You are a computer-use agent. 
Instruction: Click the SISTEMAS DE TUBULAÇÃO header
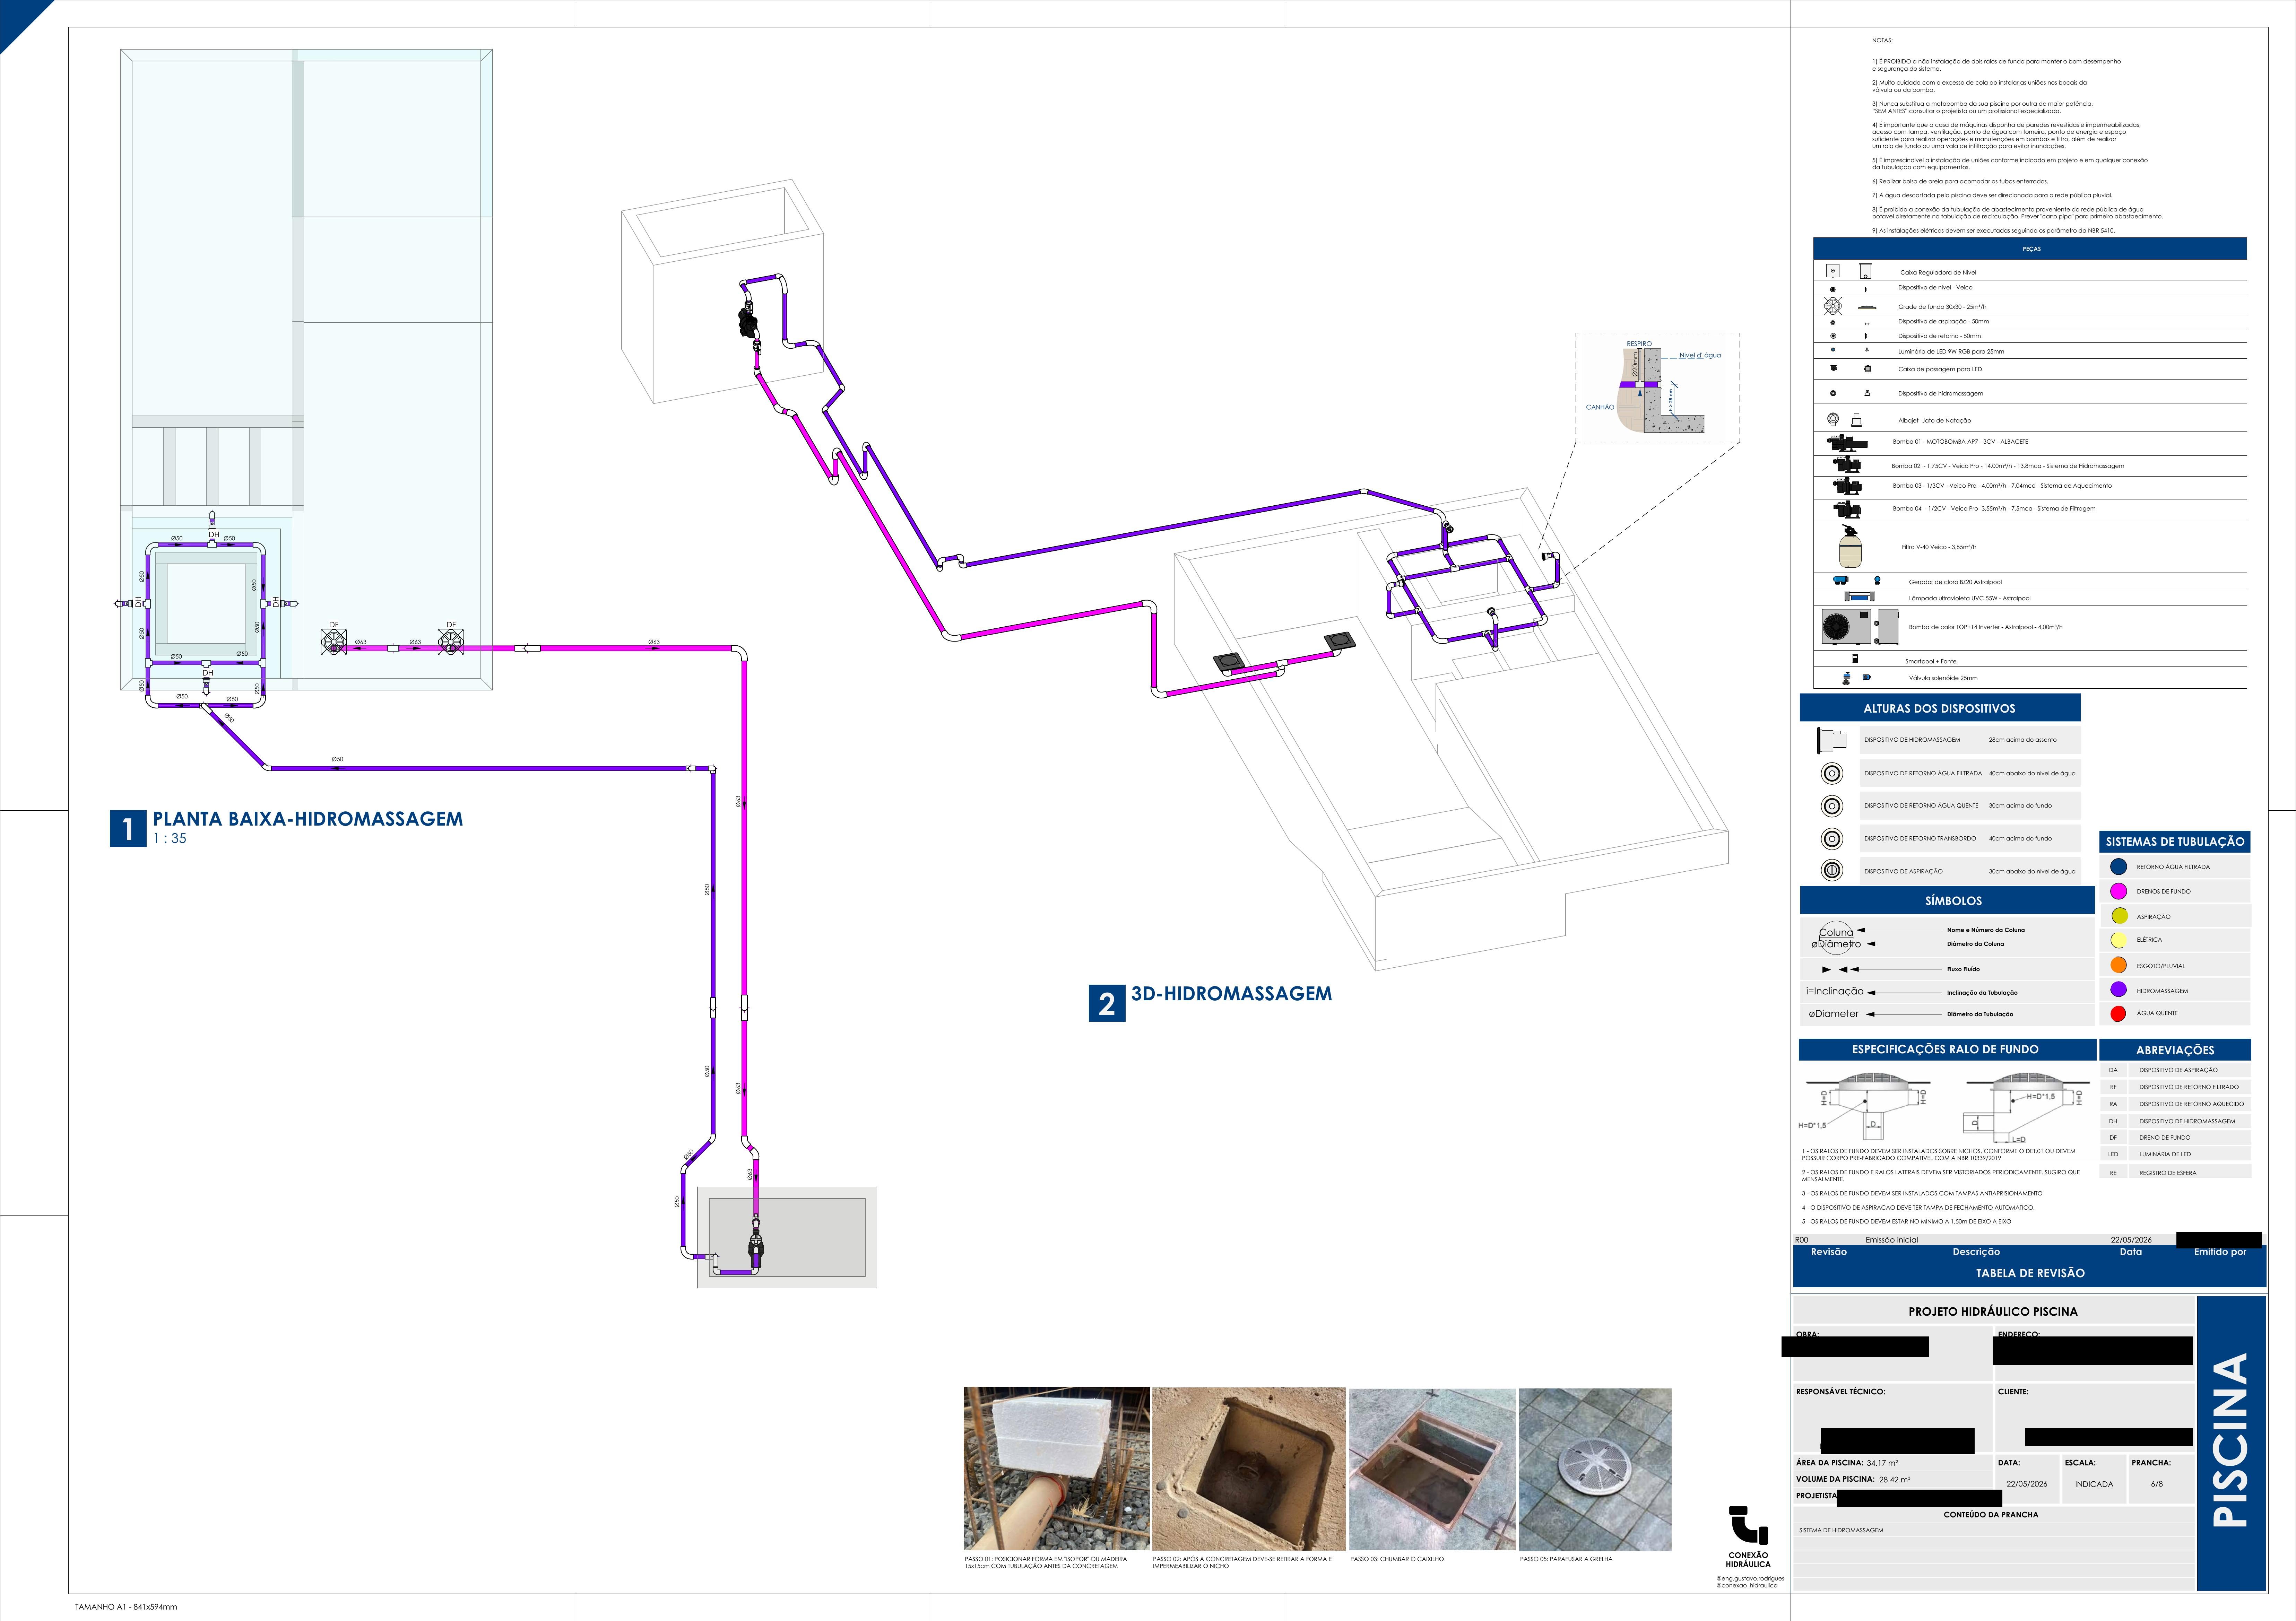(2175, 842)
